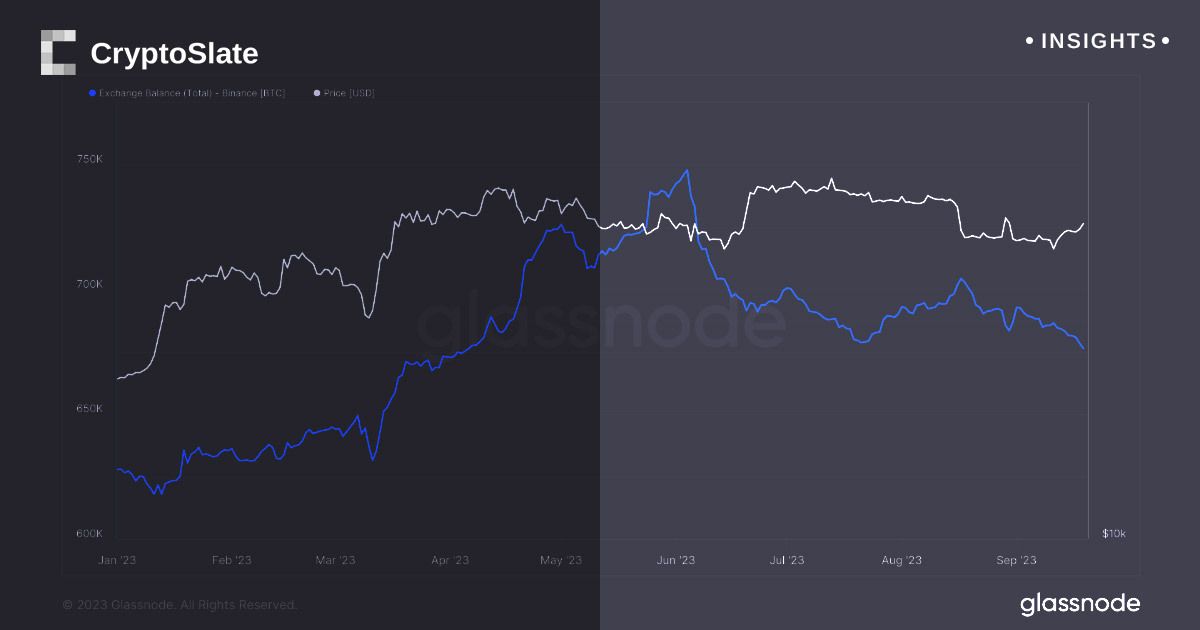Click the grey Price legend dot

point(317,93)
